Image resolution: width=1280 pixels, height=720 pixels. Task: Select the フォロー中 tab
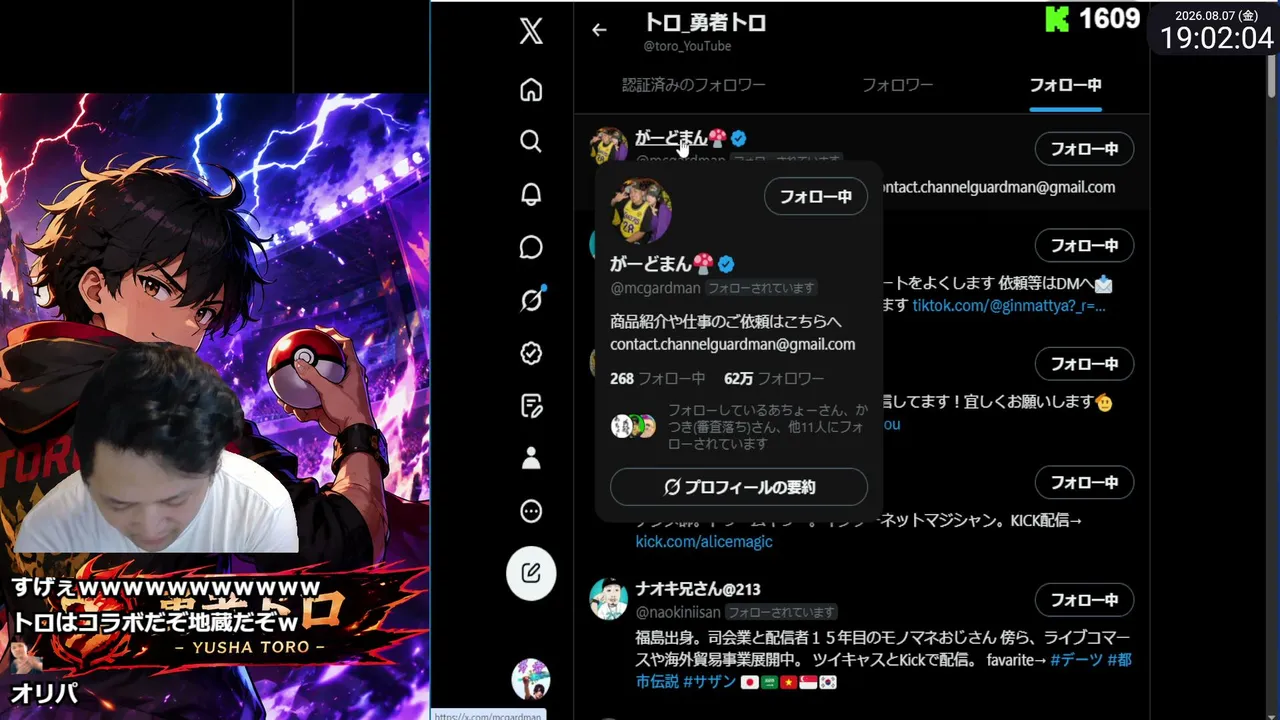pos(1066,85)
